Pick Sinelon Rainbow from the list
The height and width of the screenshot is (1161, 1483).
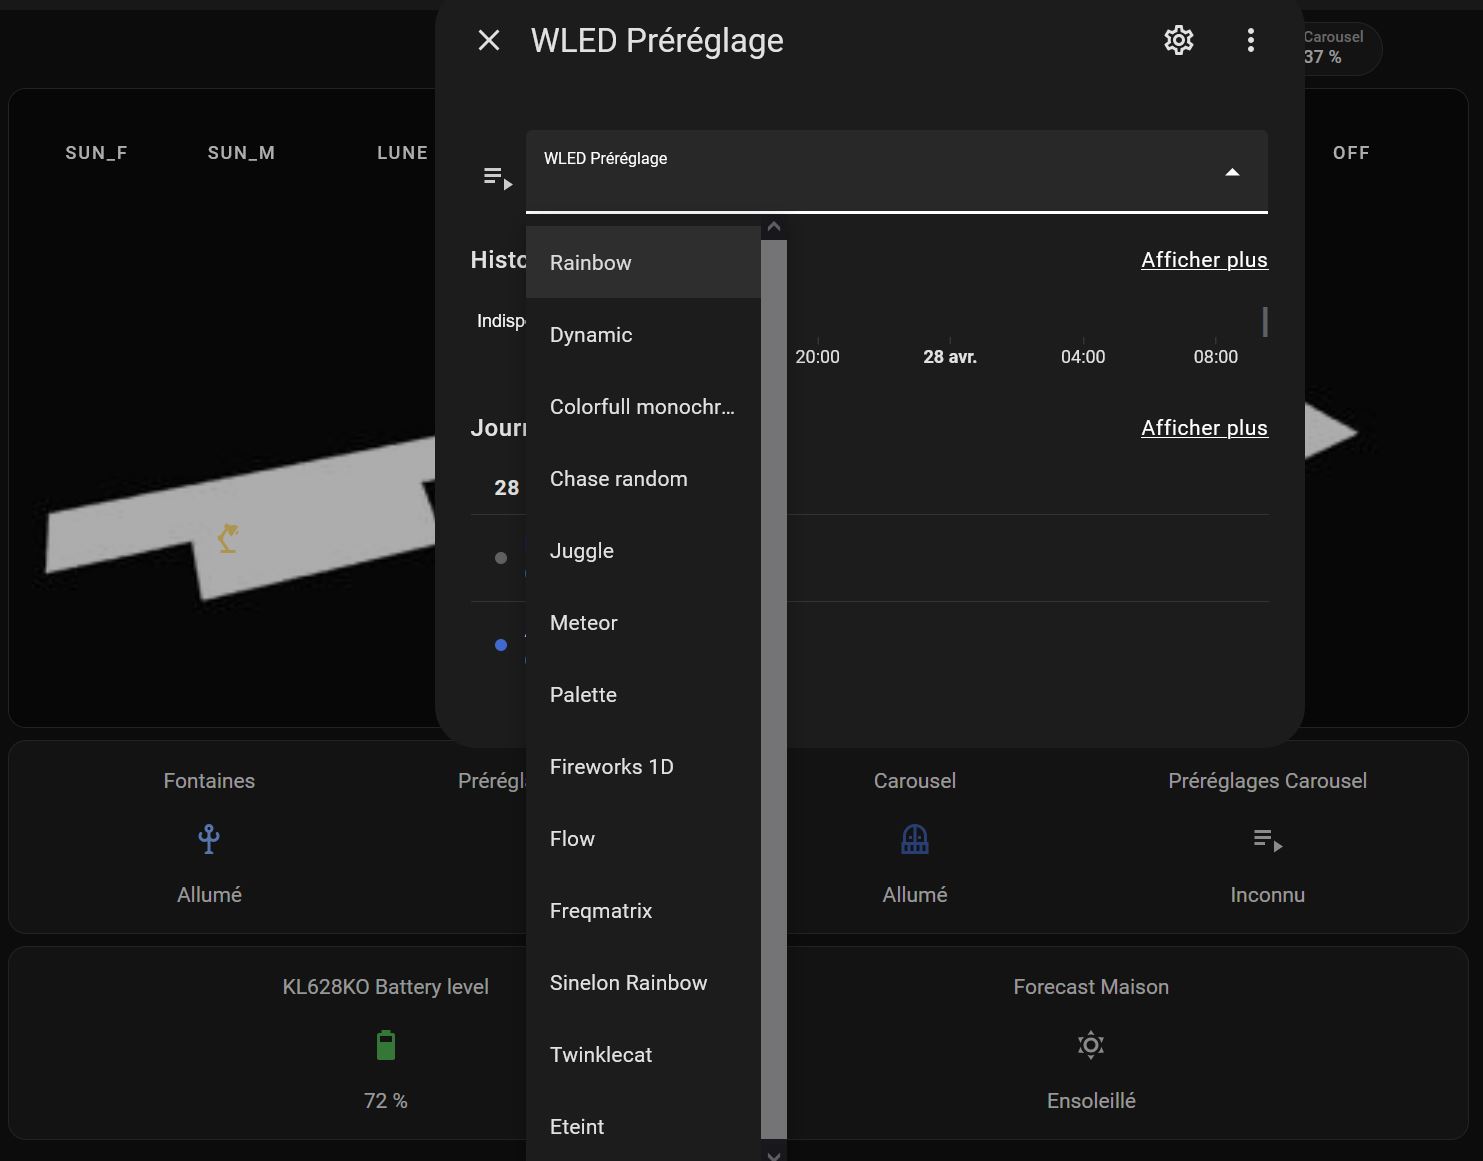tap(628, 983)
